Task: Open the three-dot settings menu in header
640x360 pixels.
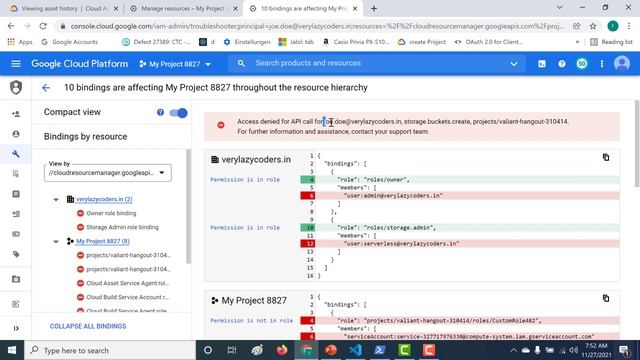Action: pos(602,64)
